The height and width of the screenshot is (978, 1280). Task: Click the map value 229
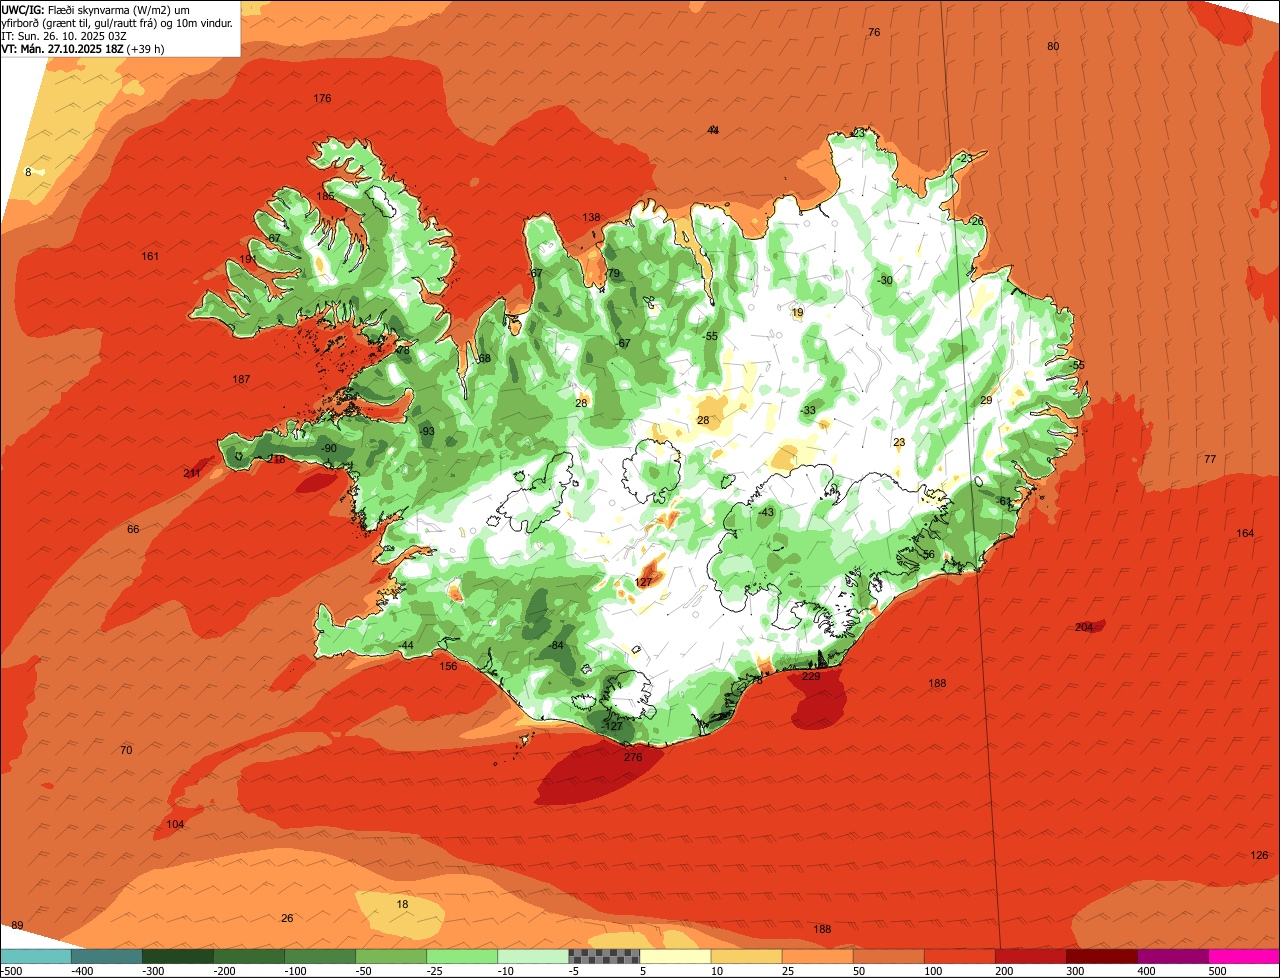pos(811,676)
